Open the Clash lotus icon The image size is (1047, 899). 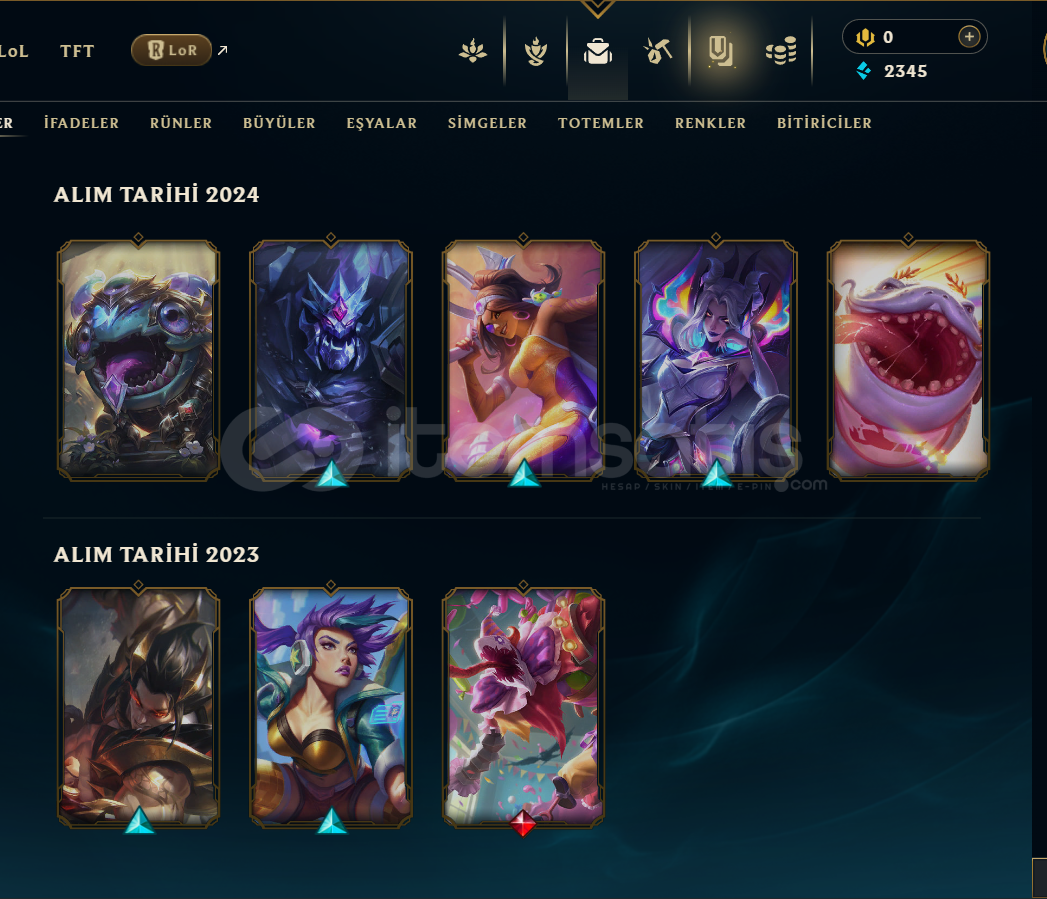pos(473,51)
